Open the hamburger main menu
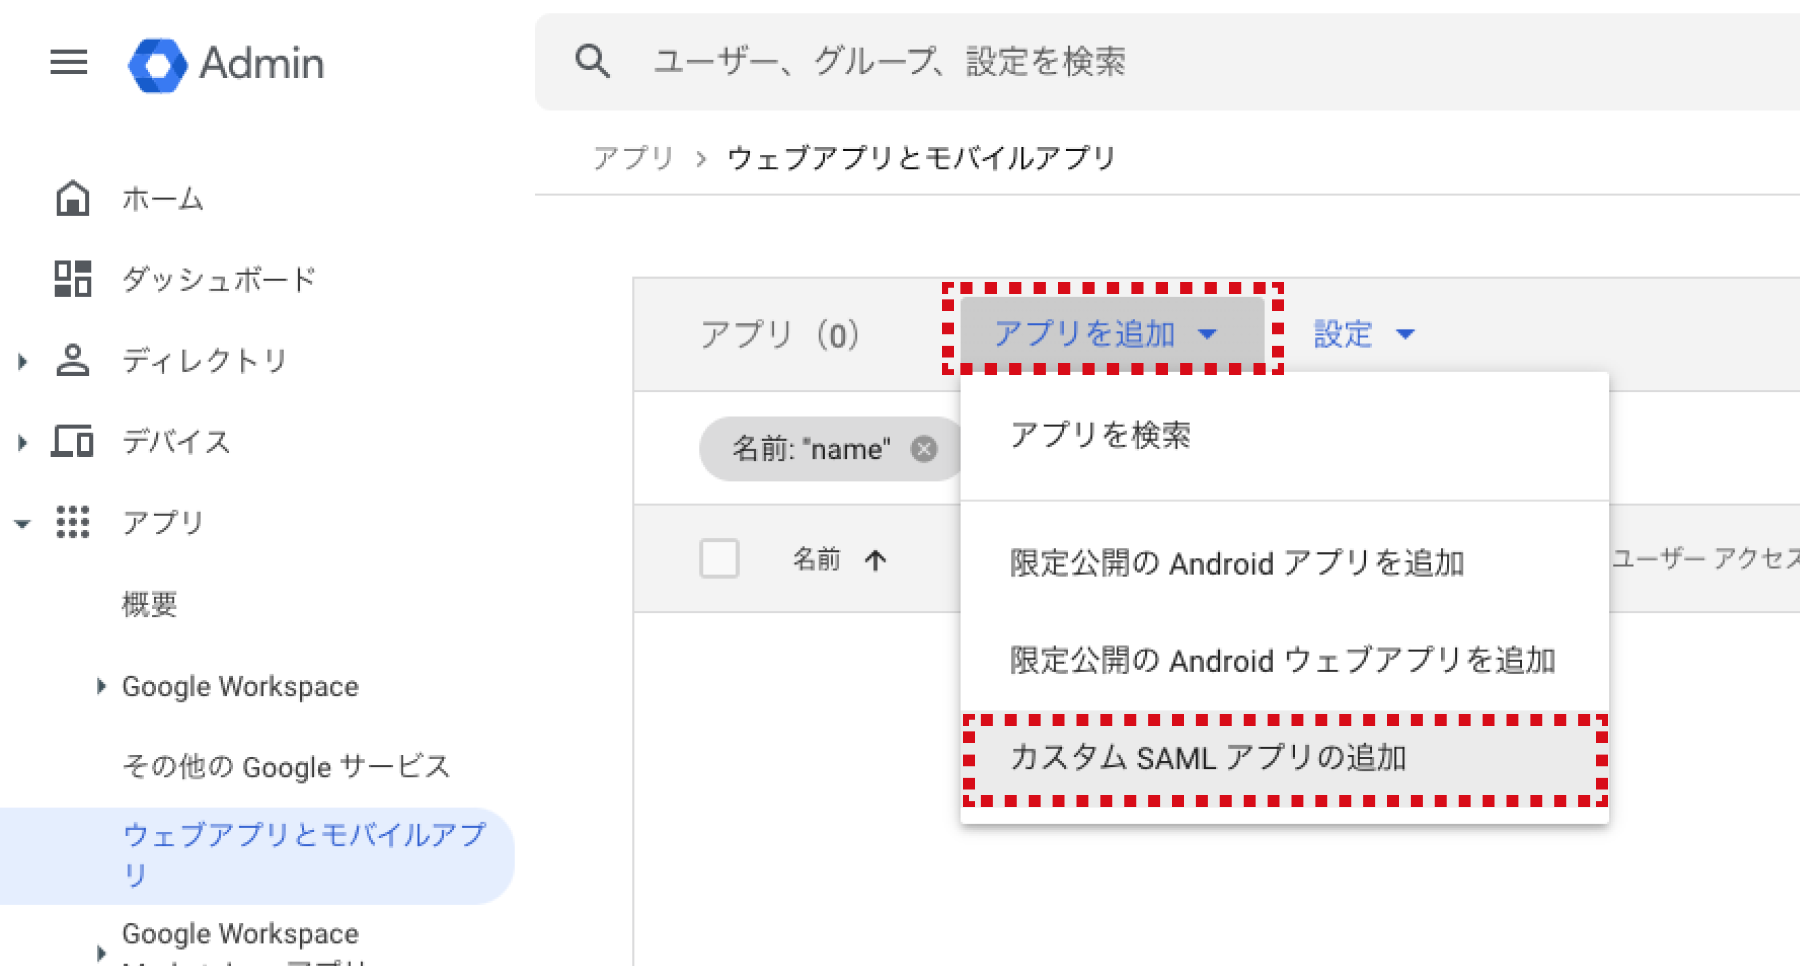The height and width of the screenshot is (966, 1800). pyautogui.click(x=69, y=63)
